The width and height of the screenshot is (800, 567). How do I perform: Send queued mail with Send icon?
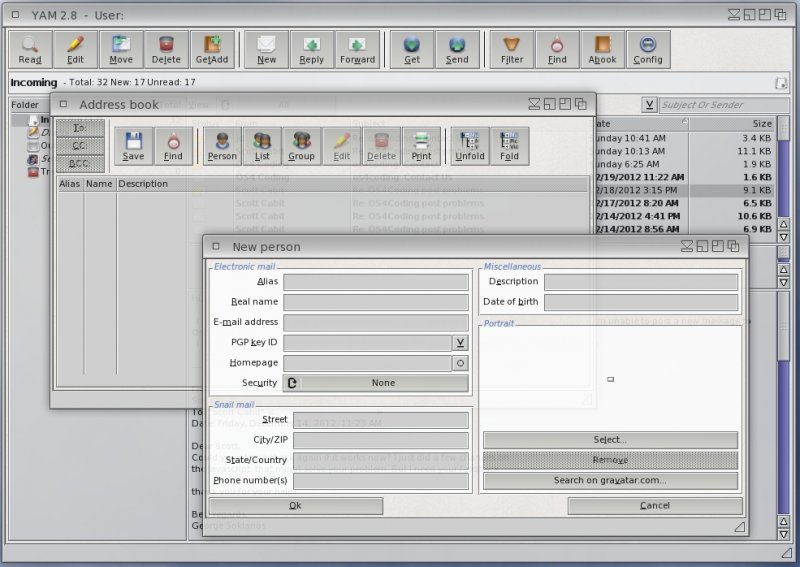[457, 48]
